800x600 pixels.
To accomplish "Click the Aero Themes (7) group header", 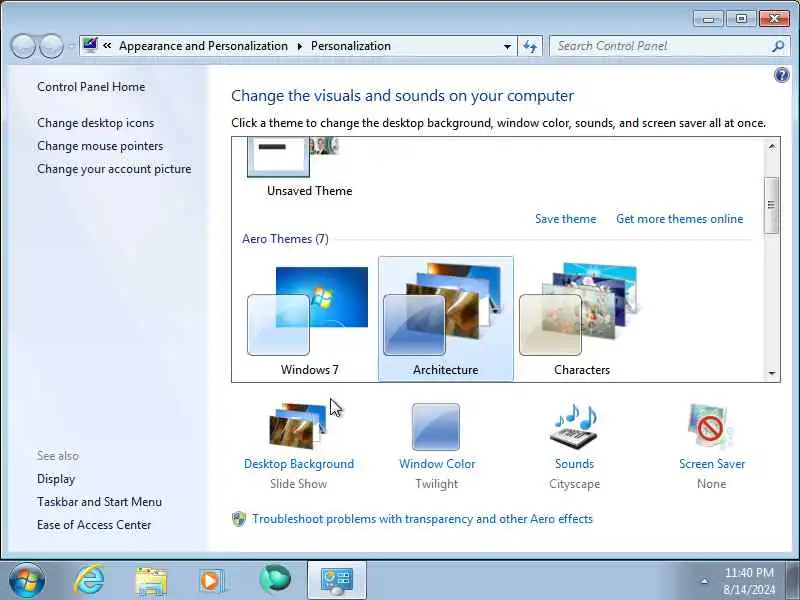I will pyautogui.click(x=285, y=239).
